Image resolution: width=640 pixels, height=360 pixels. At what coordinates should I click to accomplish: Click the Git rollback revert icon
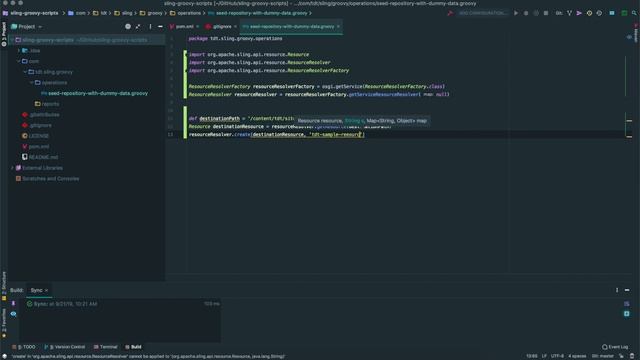(599, 13)
